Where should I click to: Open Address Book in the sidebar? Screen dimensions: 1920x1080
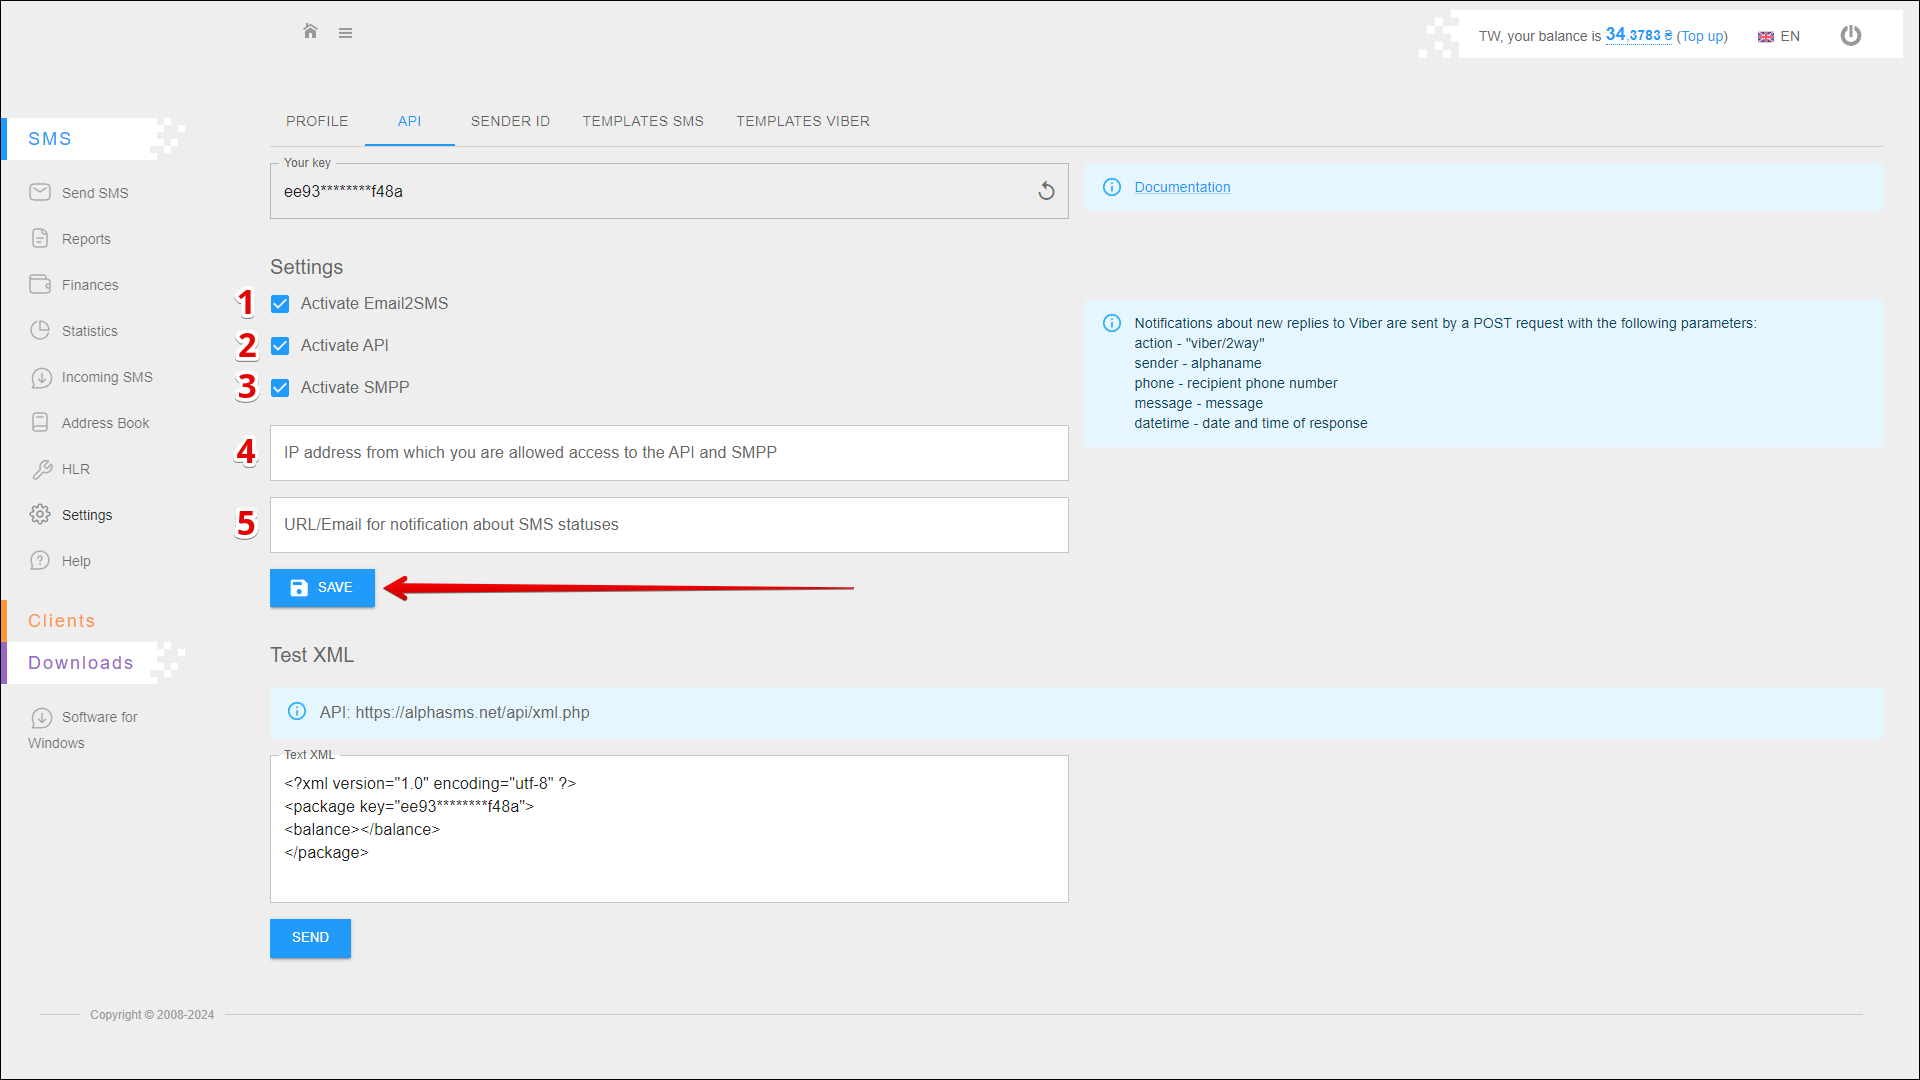pos(105,423)
